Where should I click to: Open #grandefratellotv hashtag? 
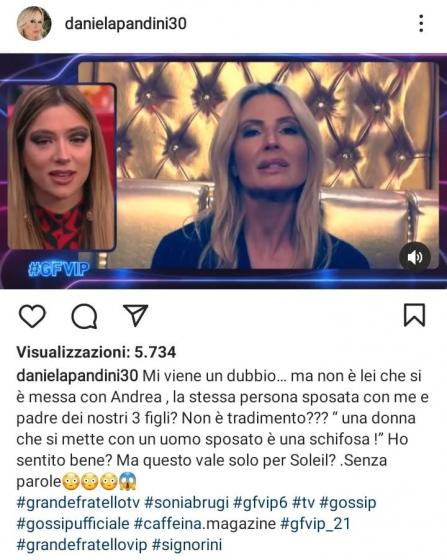click(78, 502)
